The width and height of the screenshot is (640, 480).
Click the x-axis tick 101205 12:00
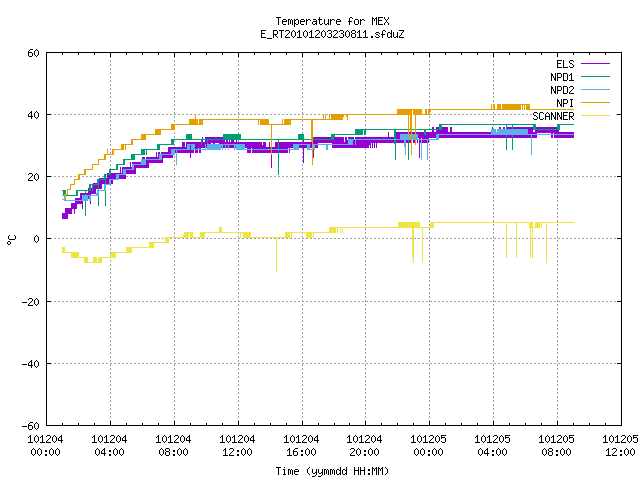point(620,446)
